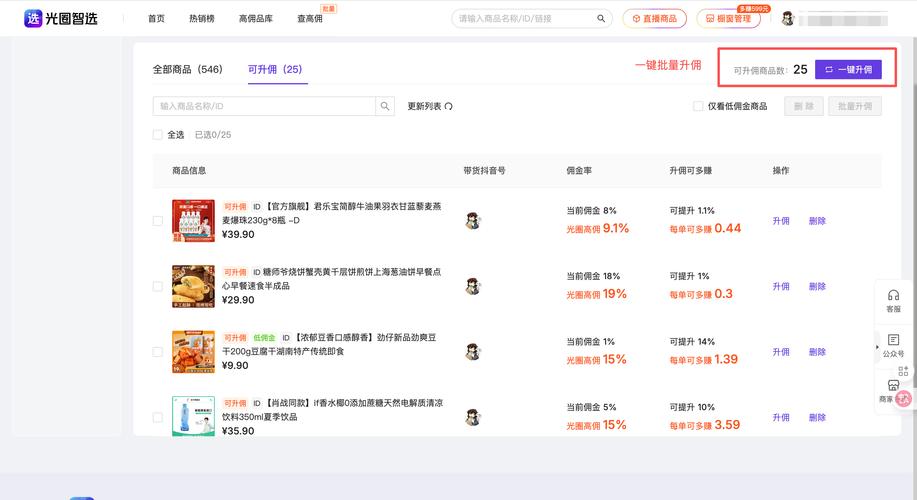Image resolution: width=917 pixels, height=500 pixels.
Task: Click ID tag on 君乐宝 product
Action: click(x=257, y=207)
